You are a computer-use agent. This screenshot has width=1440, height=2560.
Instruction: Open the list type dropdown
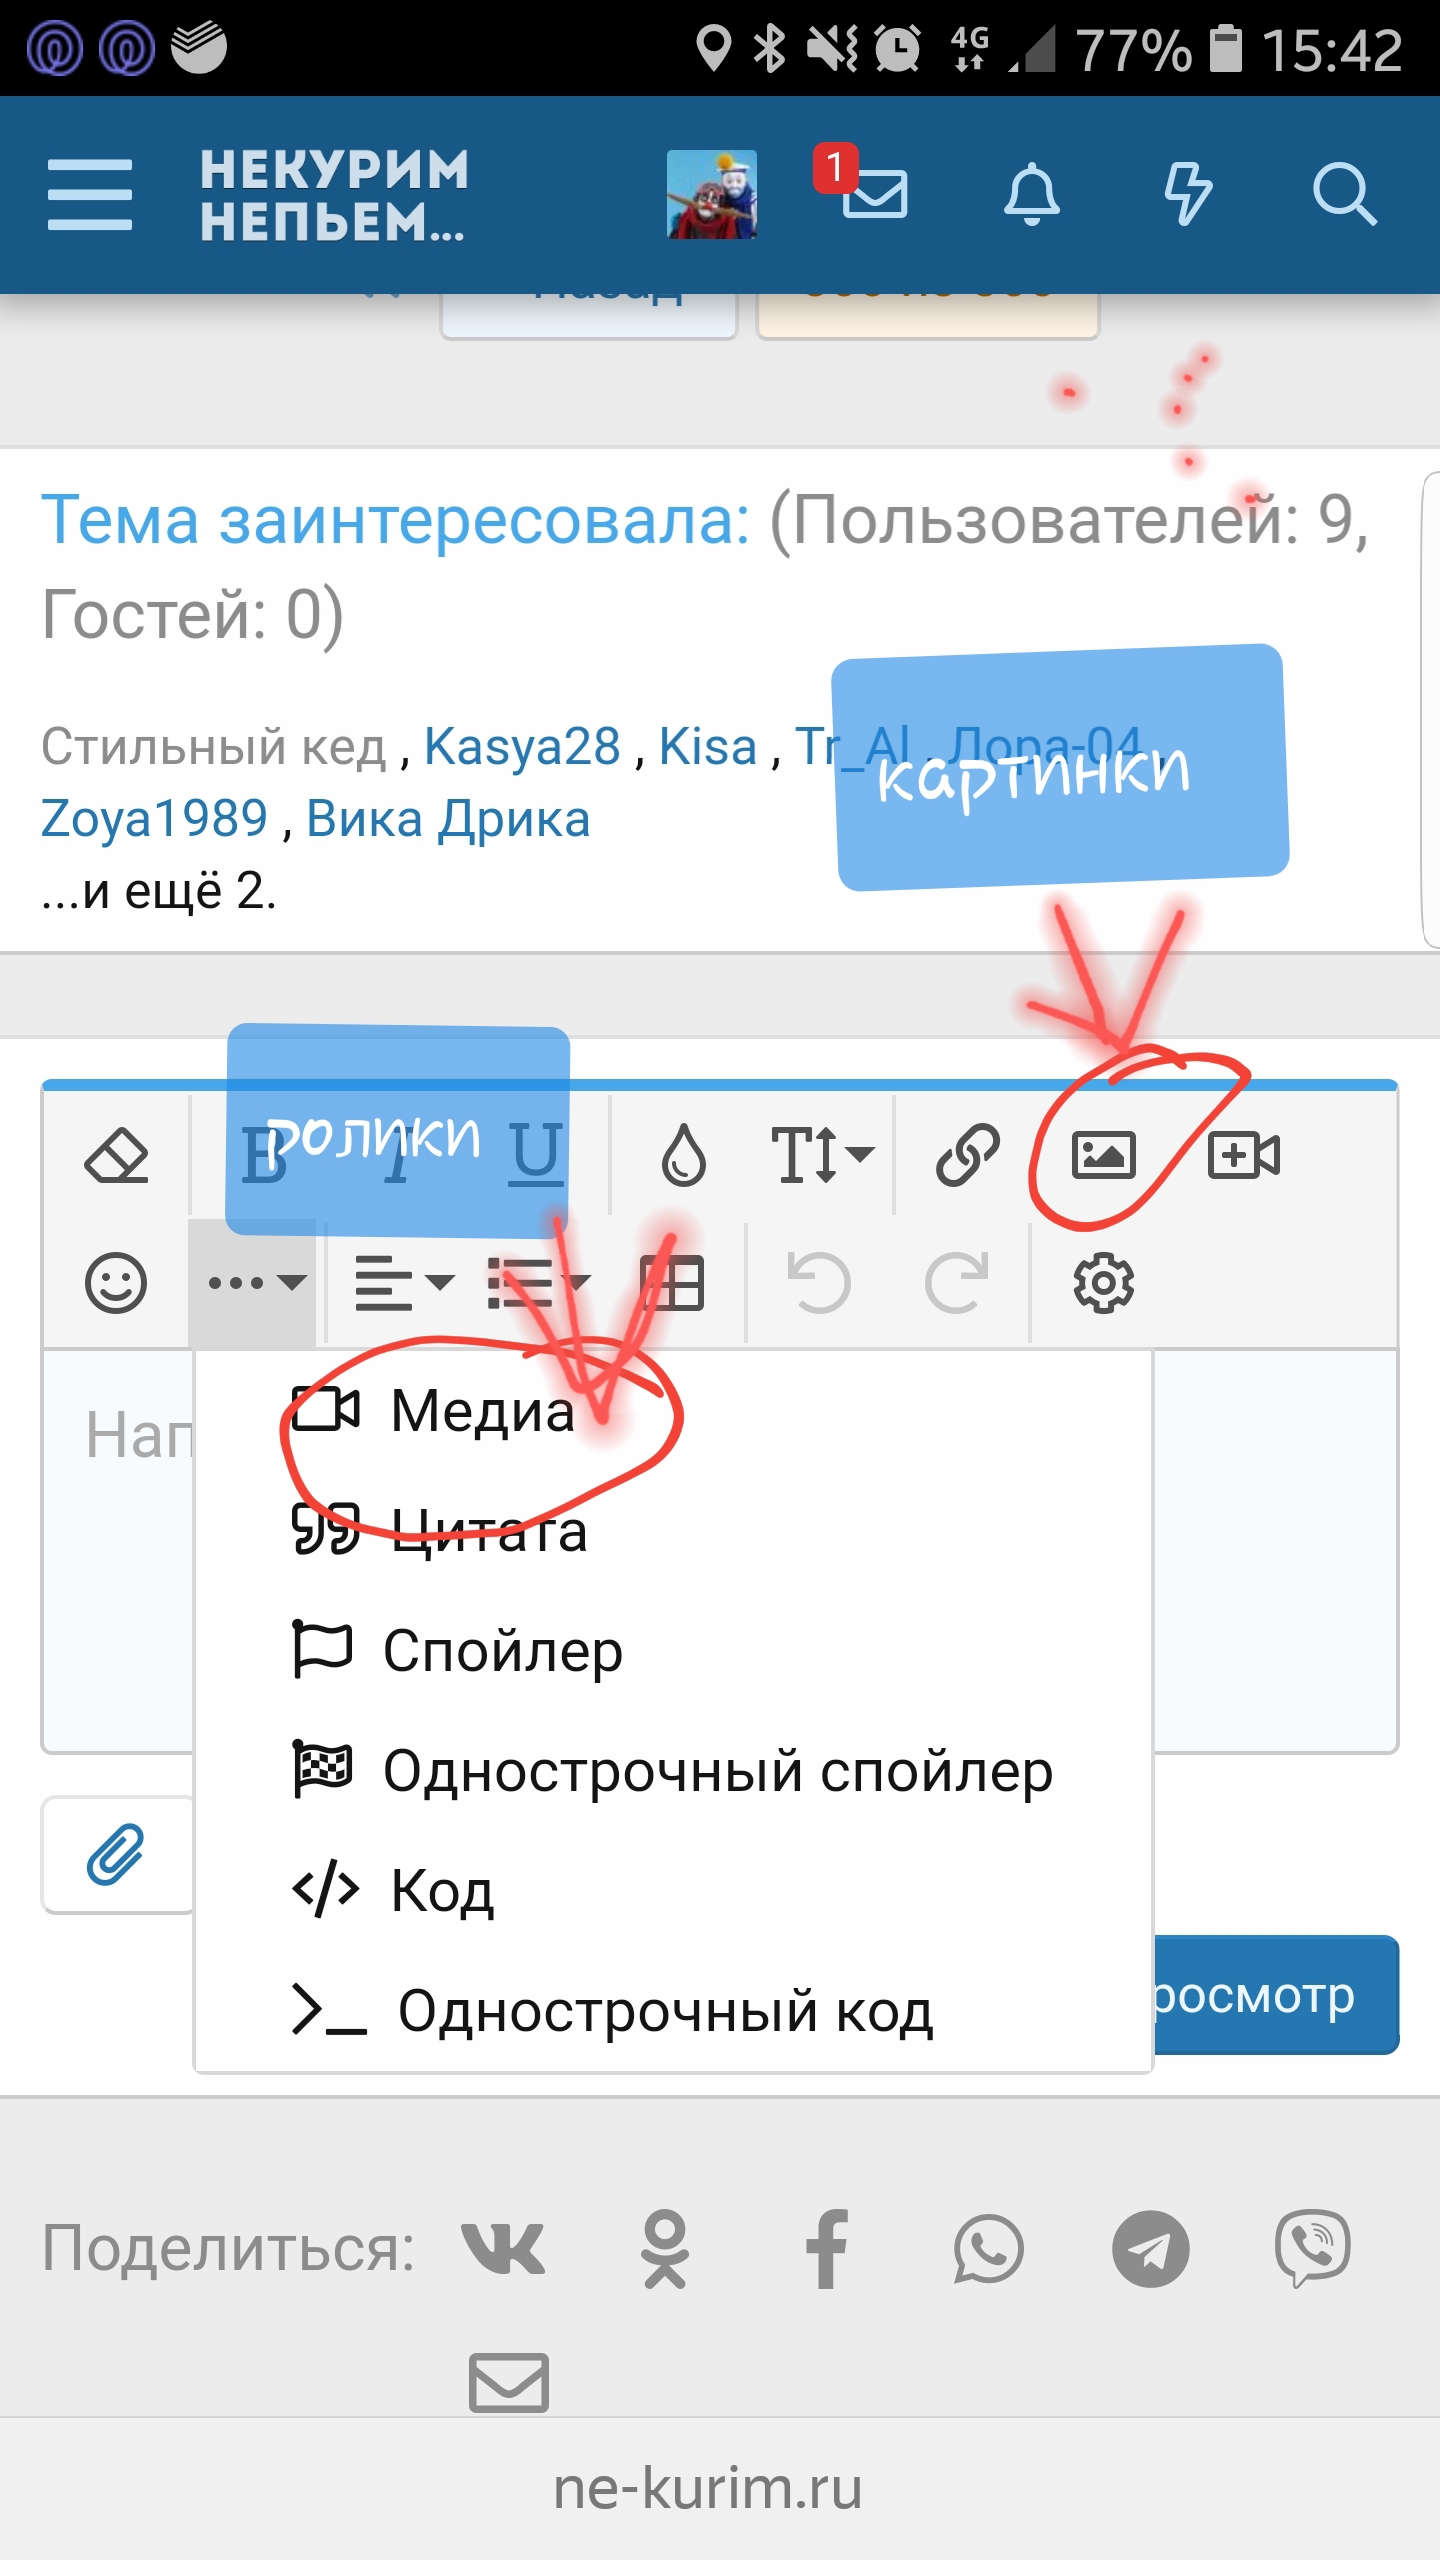tap(538, 1283)
